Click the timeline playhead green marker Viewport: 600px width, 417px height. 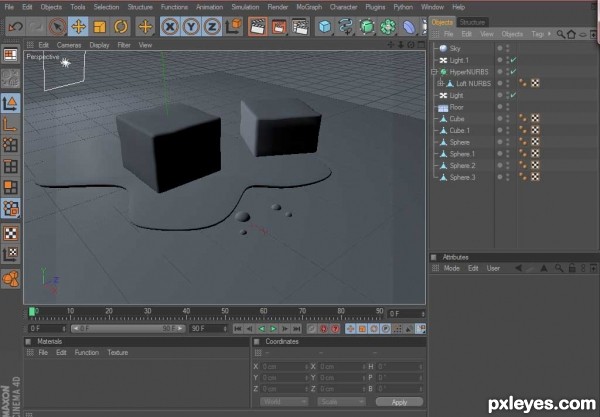pos(33,312)
